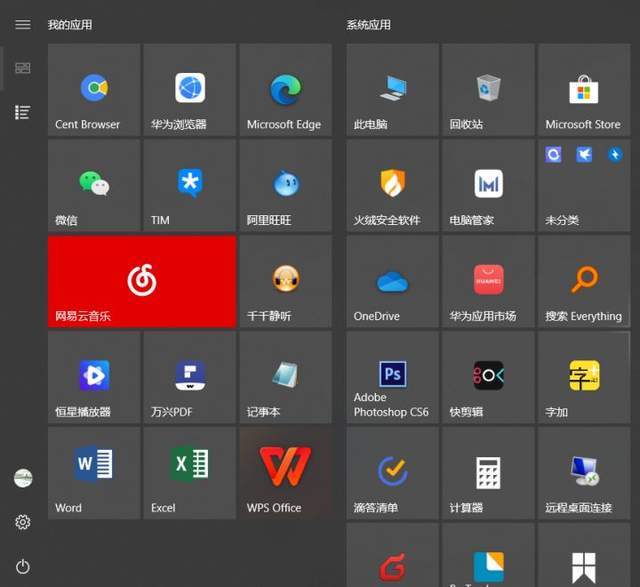
Task: Switch to pinned tiles view
Action: [23, 68]
